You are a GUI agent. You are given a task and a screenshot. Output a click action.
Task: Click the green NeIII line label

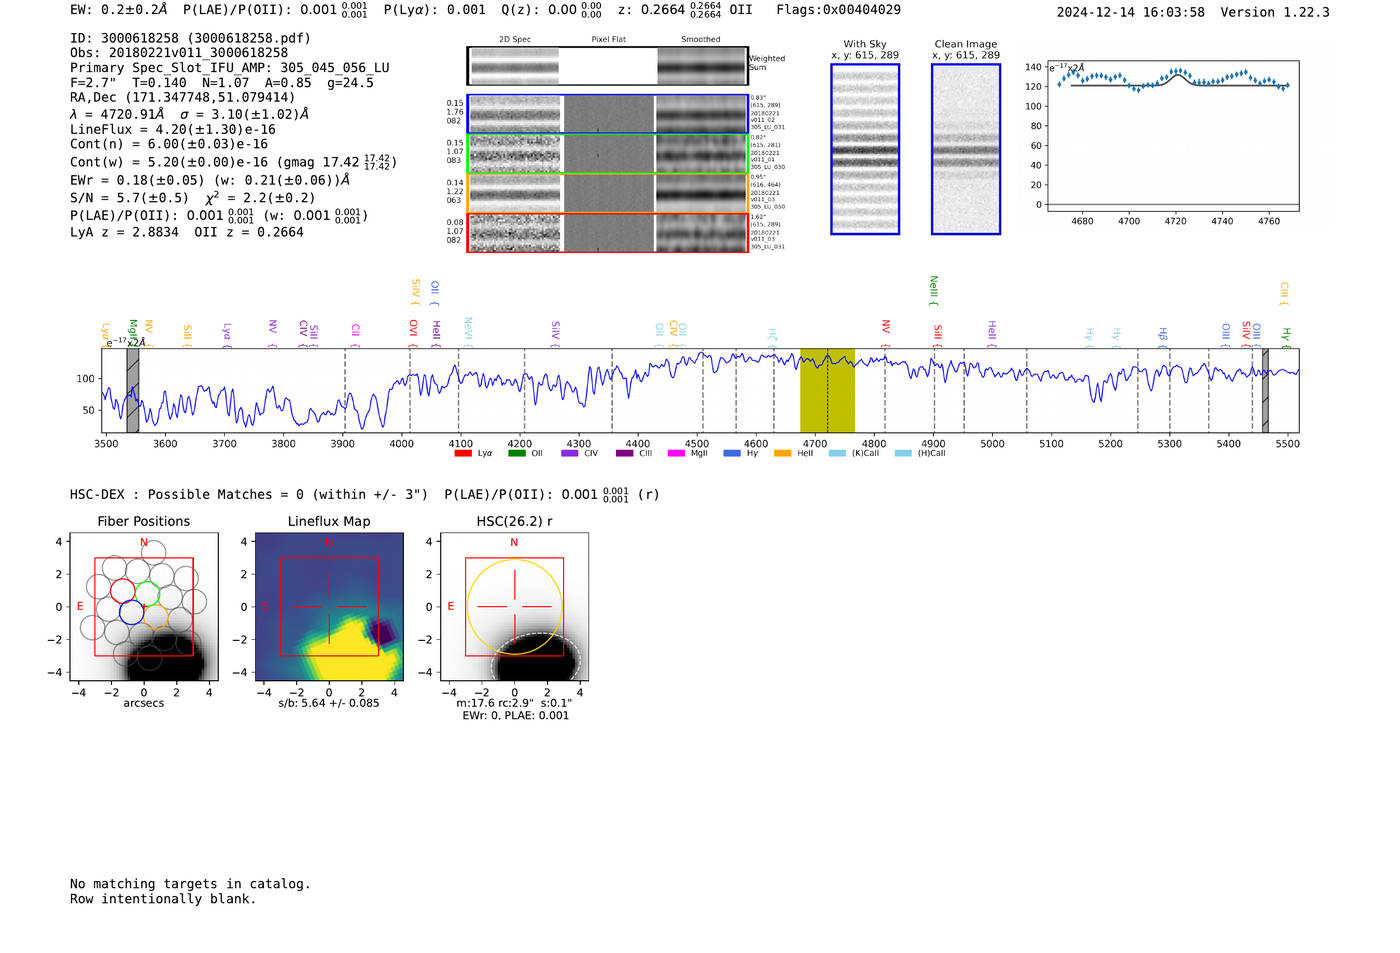[x=933, y=290]
